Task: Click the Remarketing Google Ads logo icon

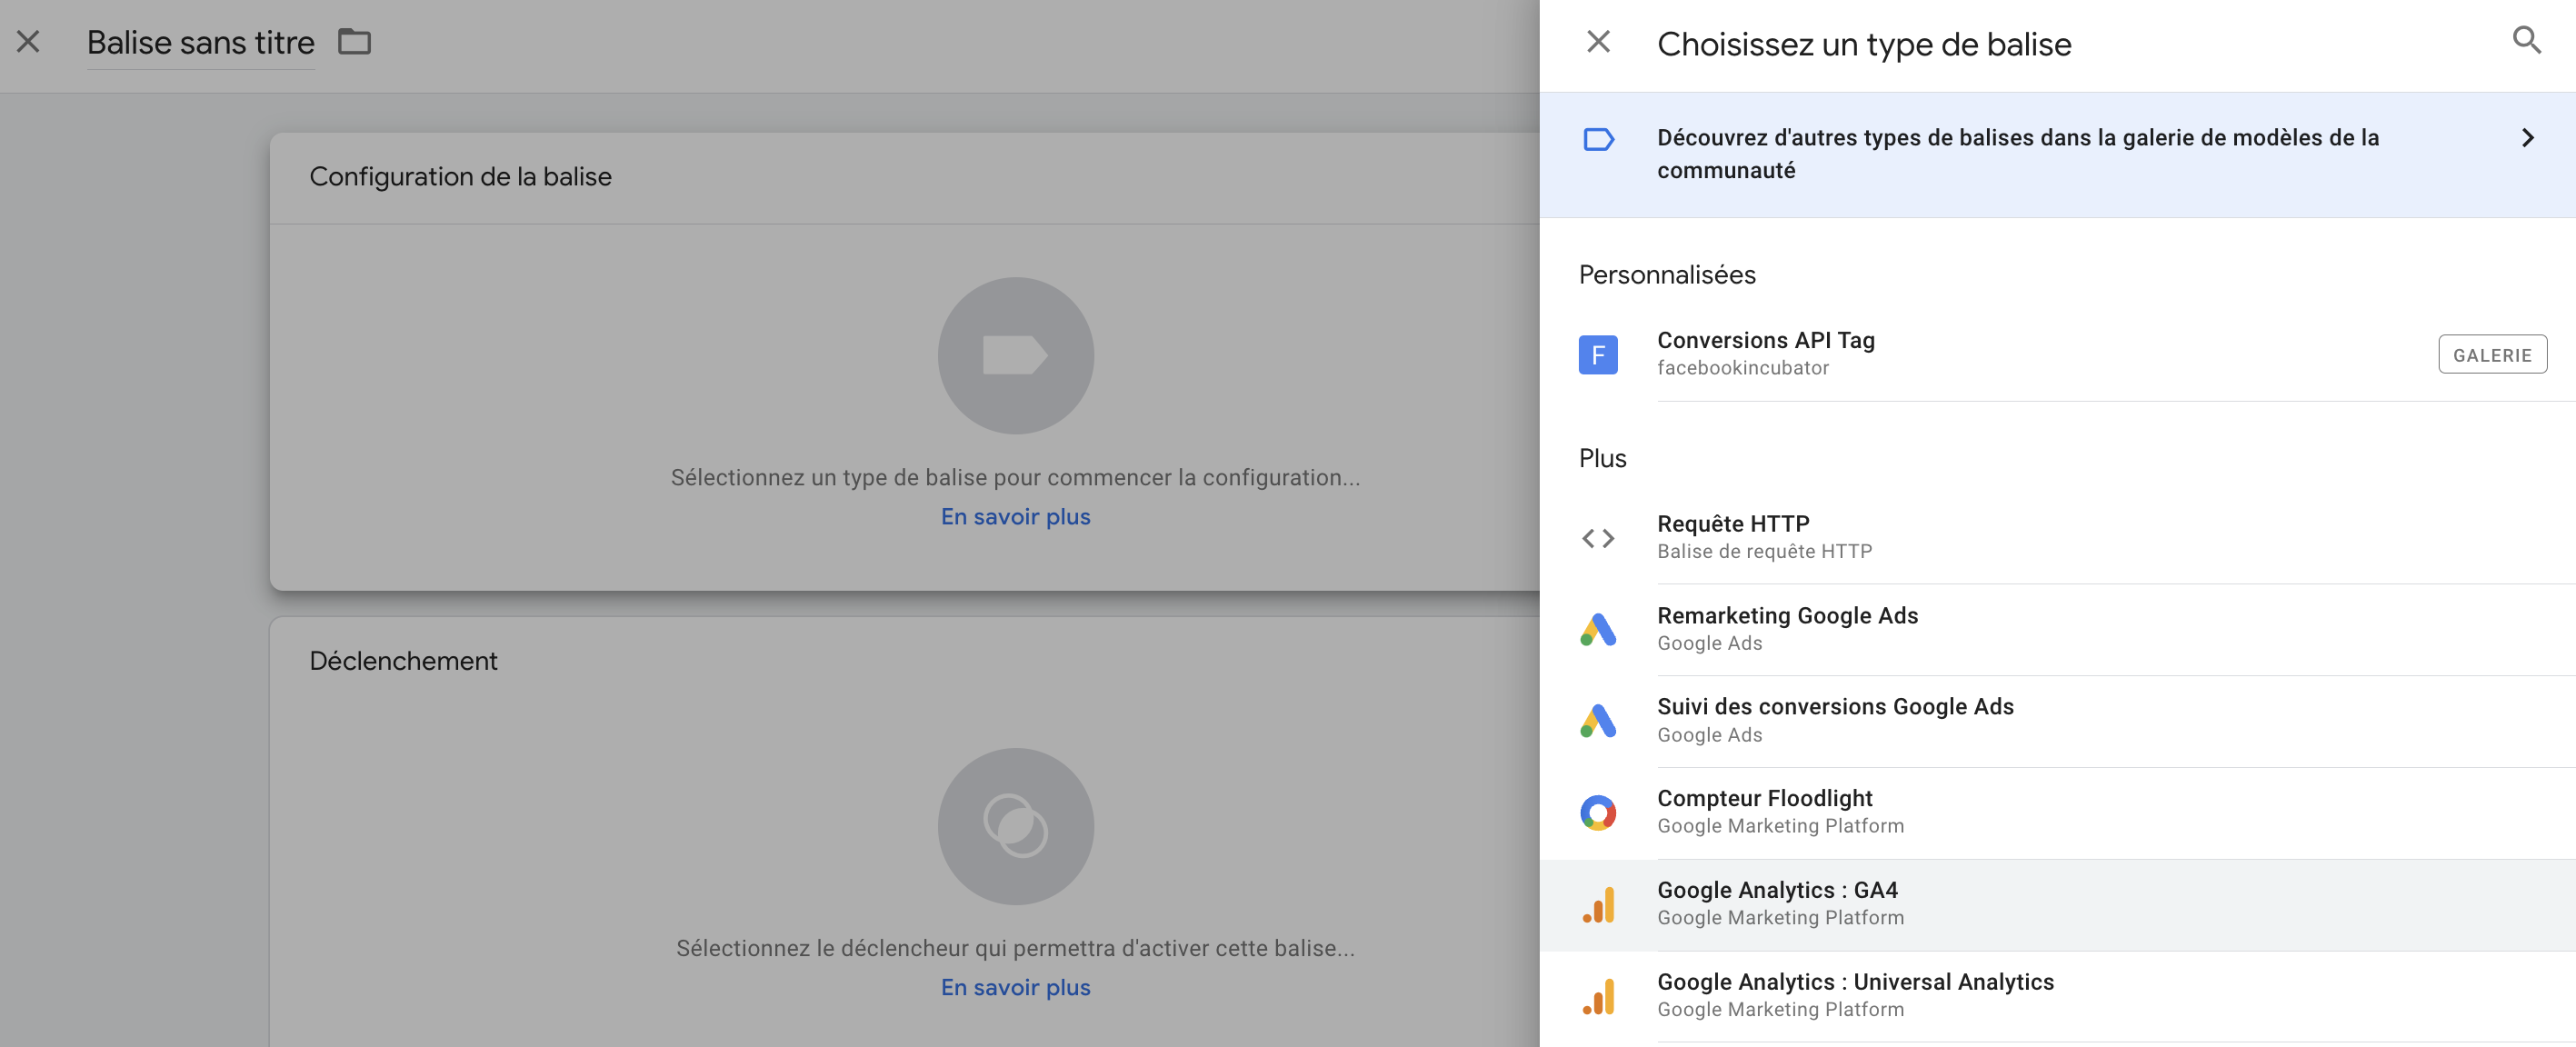Action: coord(1598,629)
